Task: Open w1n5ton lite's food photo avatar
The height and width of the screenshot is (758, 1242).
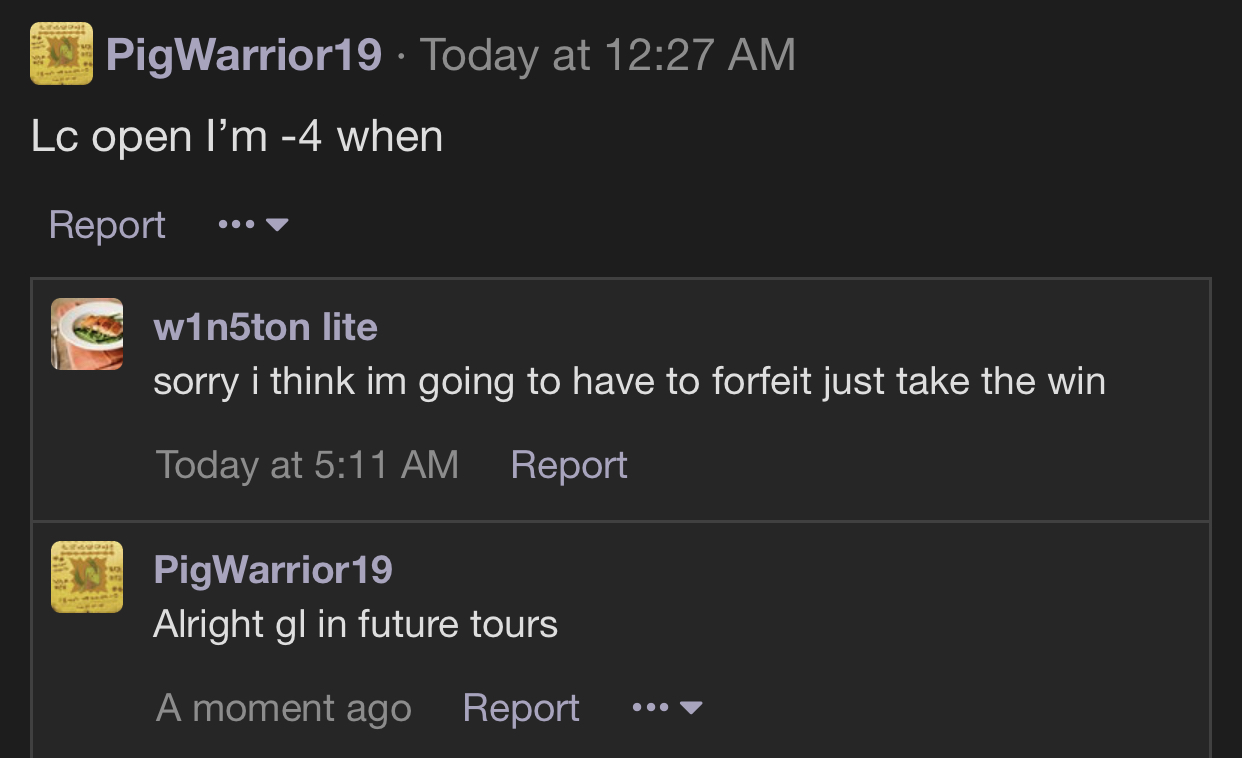Action: click(x=87, y=334)
